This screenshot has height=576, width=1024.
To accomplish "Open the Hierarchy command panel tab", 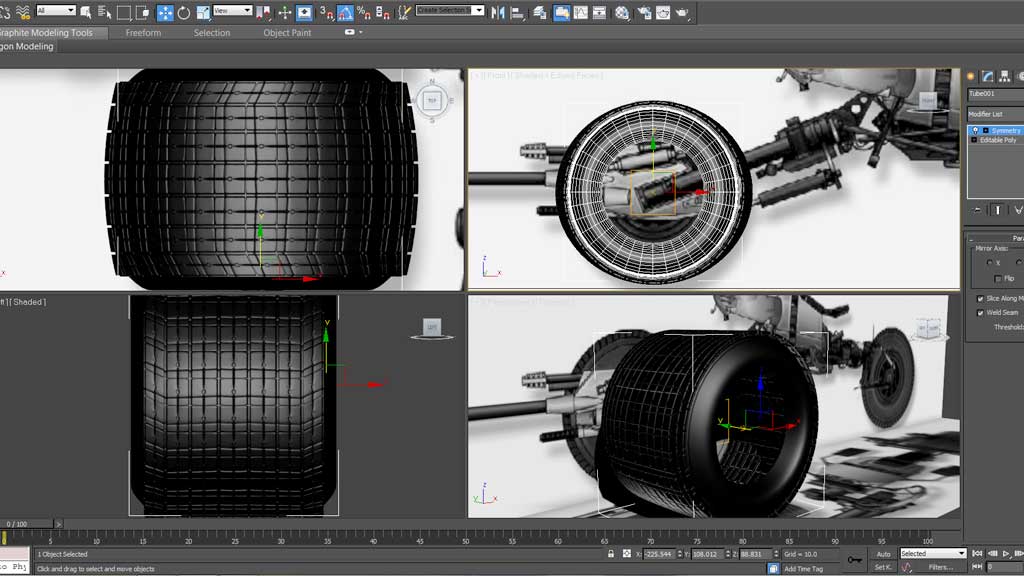I will tap(1004, 76).
